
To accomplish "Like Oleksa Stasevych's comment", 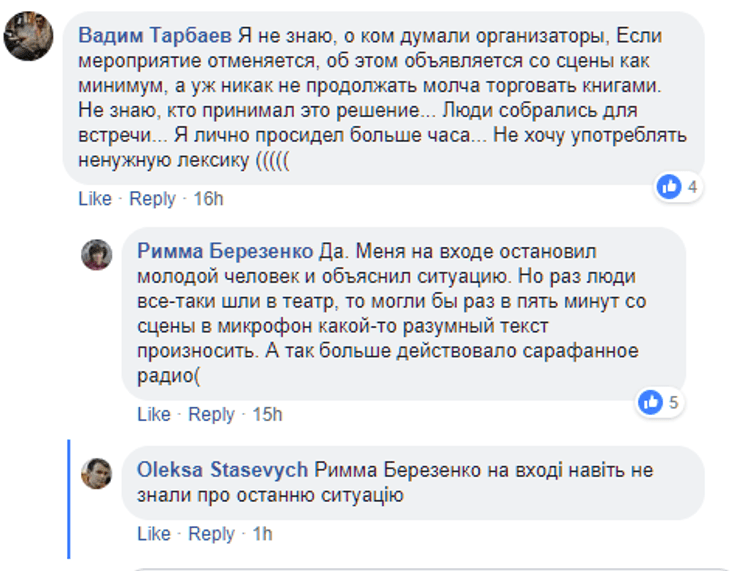I will pos(154,534).
